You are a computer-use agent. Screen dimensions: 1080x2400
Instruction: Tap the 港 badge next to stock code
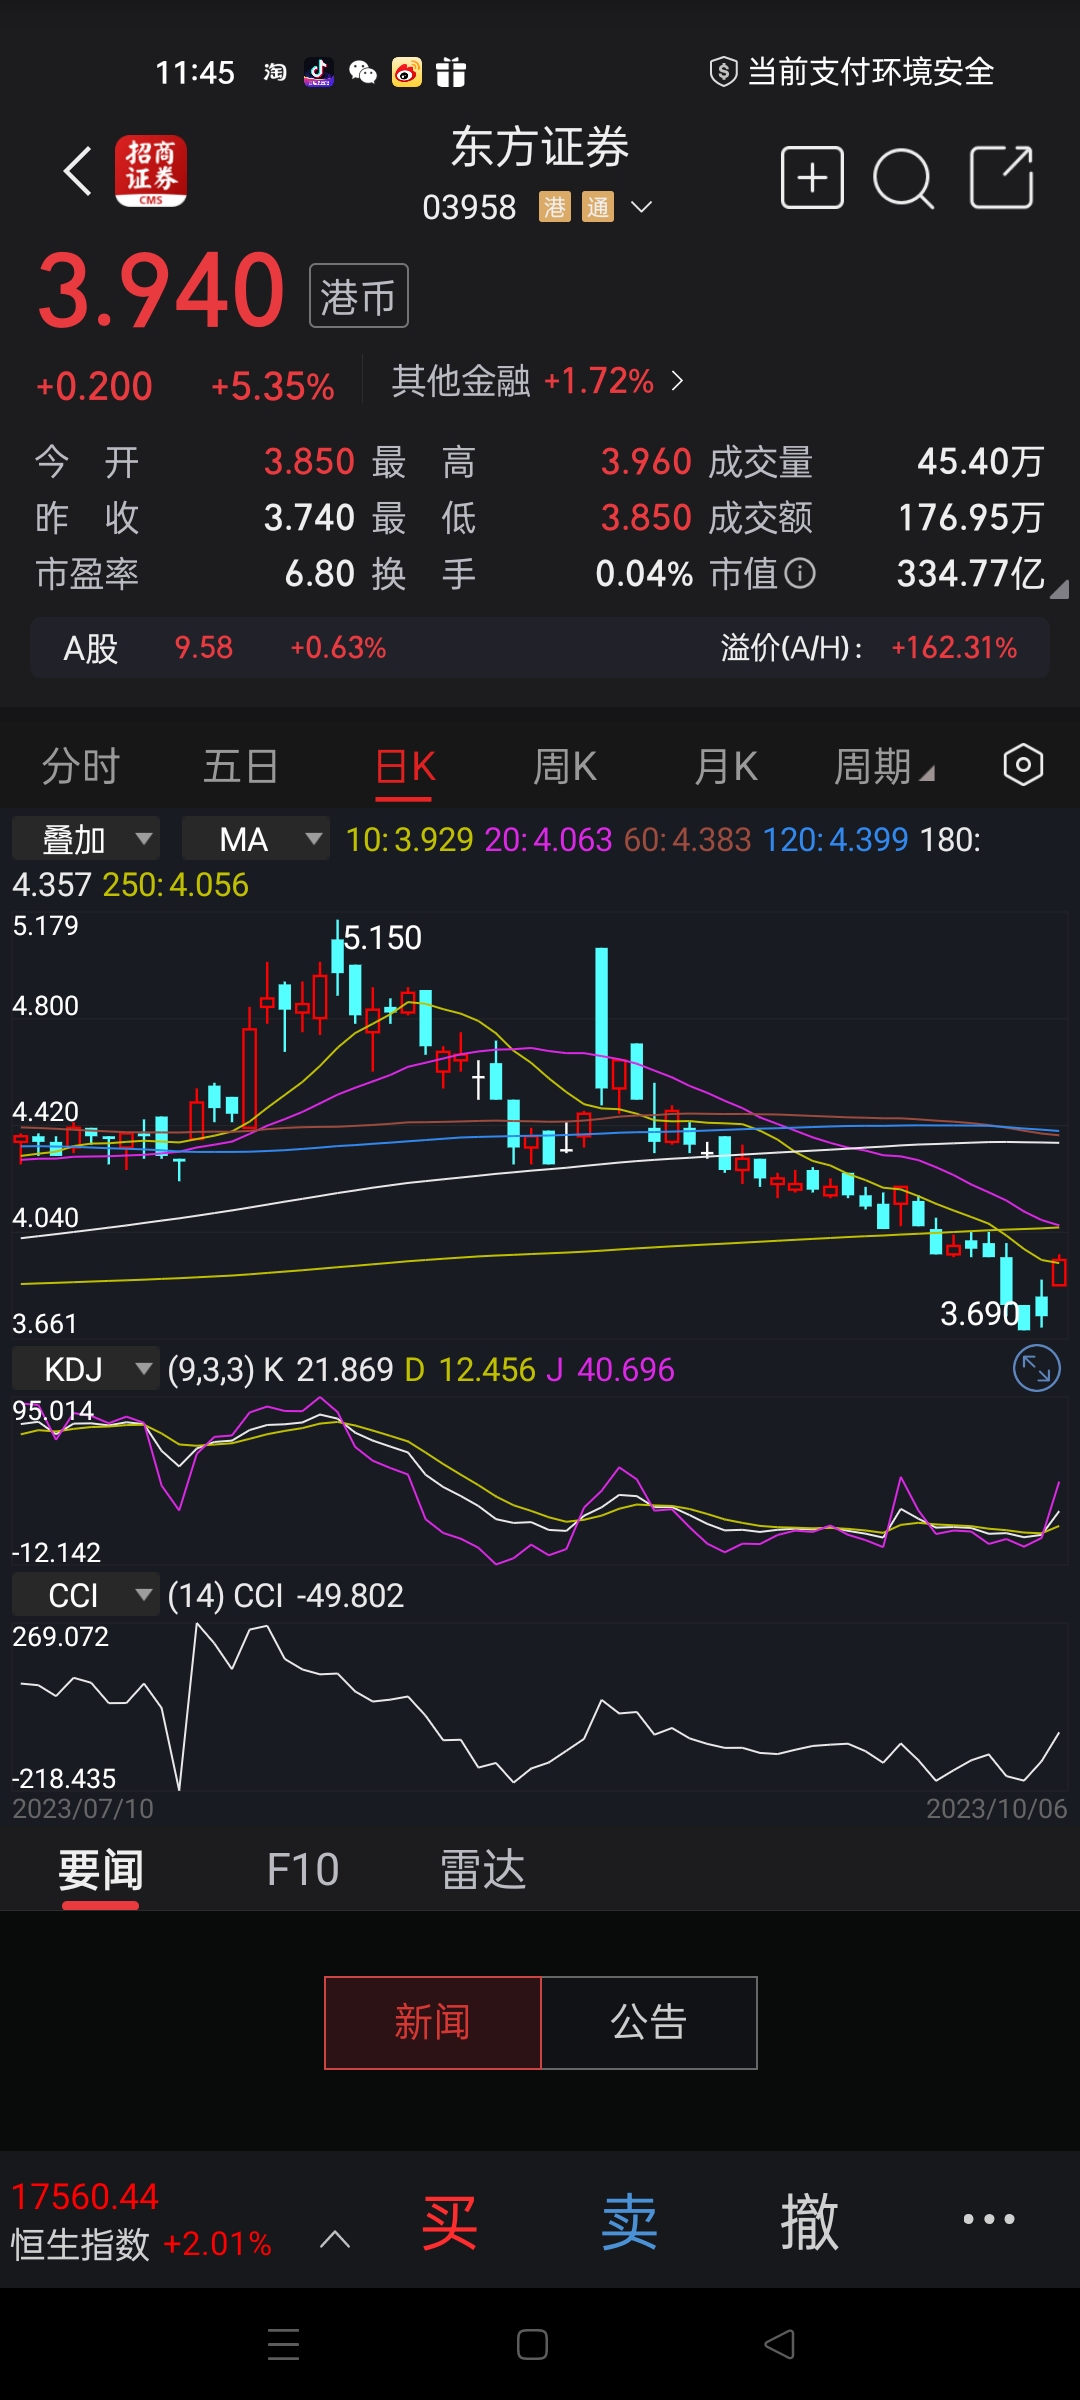tap(555, 207)
